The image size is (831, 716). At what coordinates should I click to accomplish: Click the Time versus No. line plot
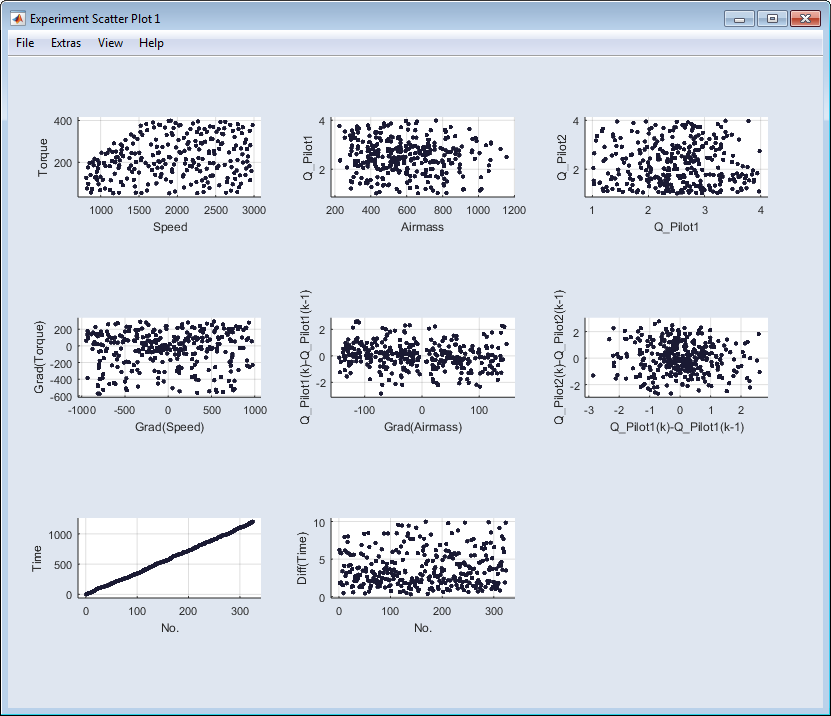[x=169, y=558]
